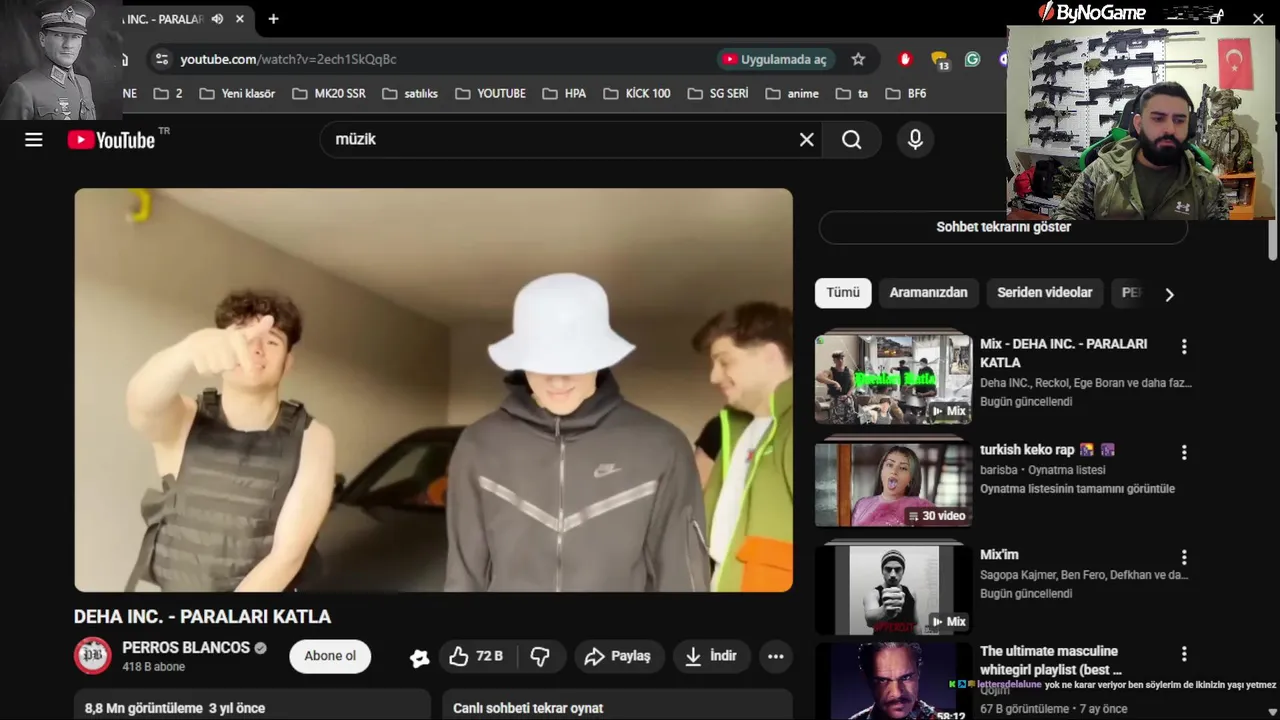
Task: Open the ultimate masculine whitegirl playlist thumbnail
Action: 893,682
